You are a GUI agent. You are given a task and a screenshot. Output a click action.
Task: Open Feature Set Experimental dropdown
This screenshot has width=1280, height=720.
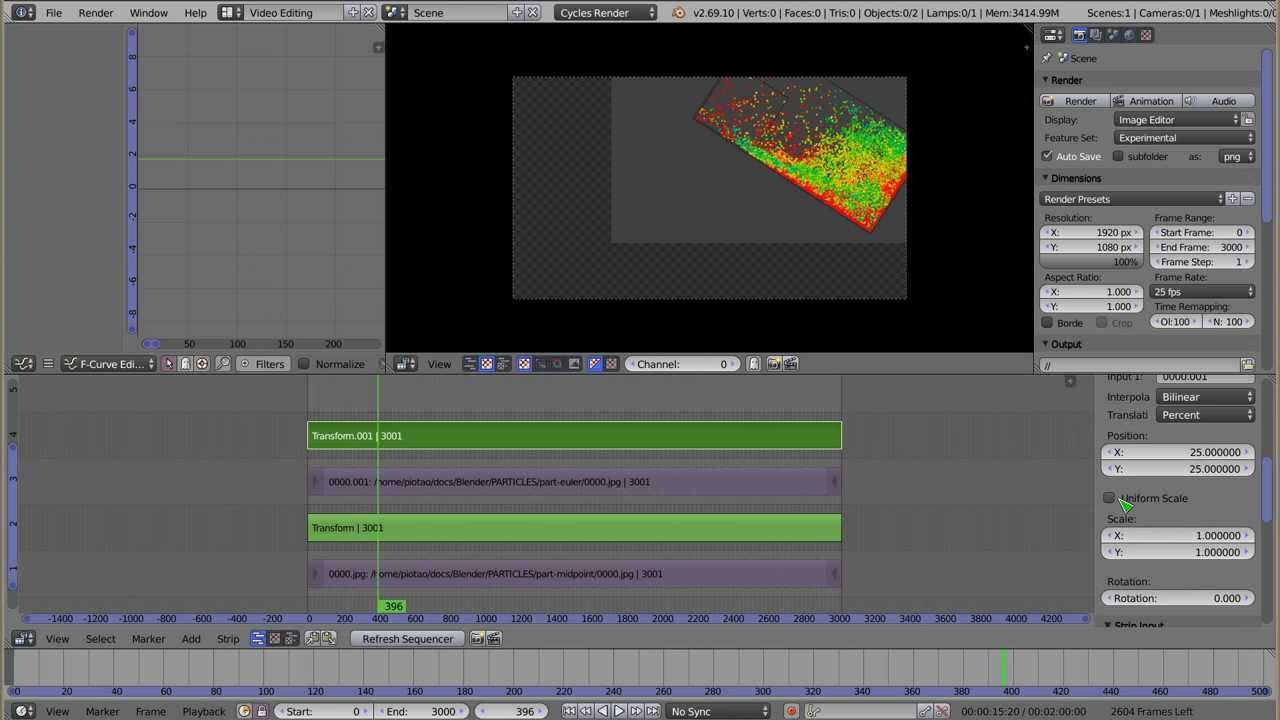click(x=1184, y=138)
